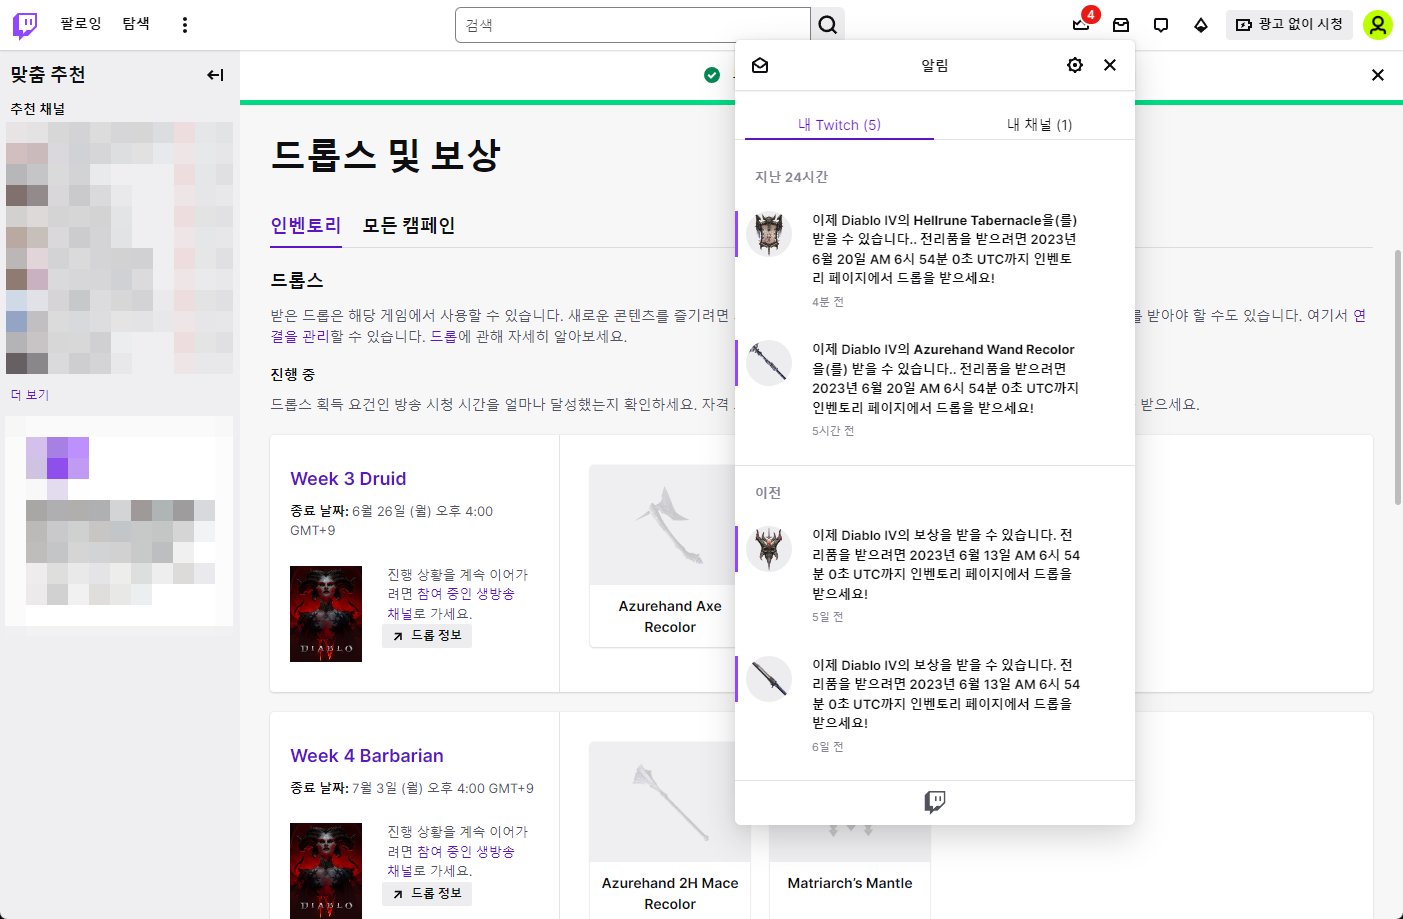Open 드롭 정보 for Week 3 Druid
This screenshot has height=919, width=1403.
pyautogui.click(x=427, y=636)
